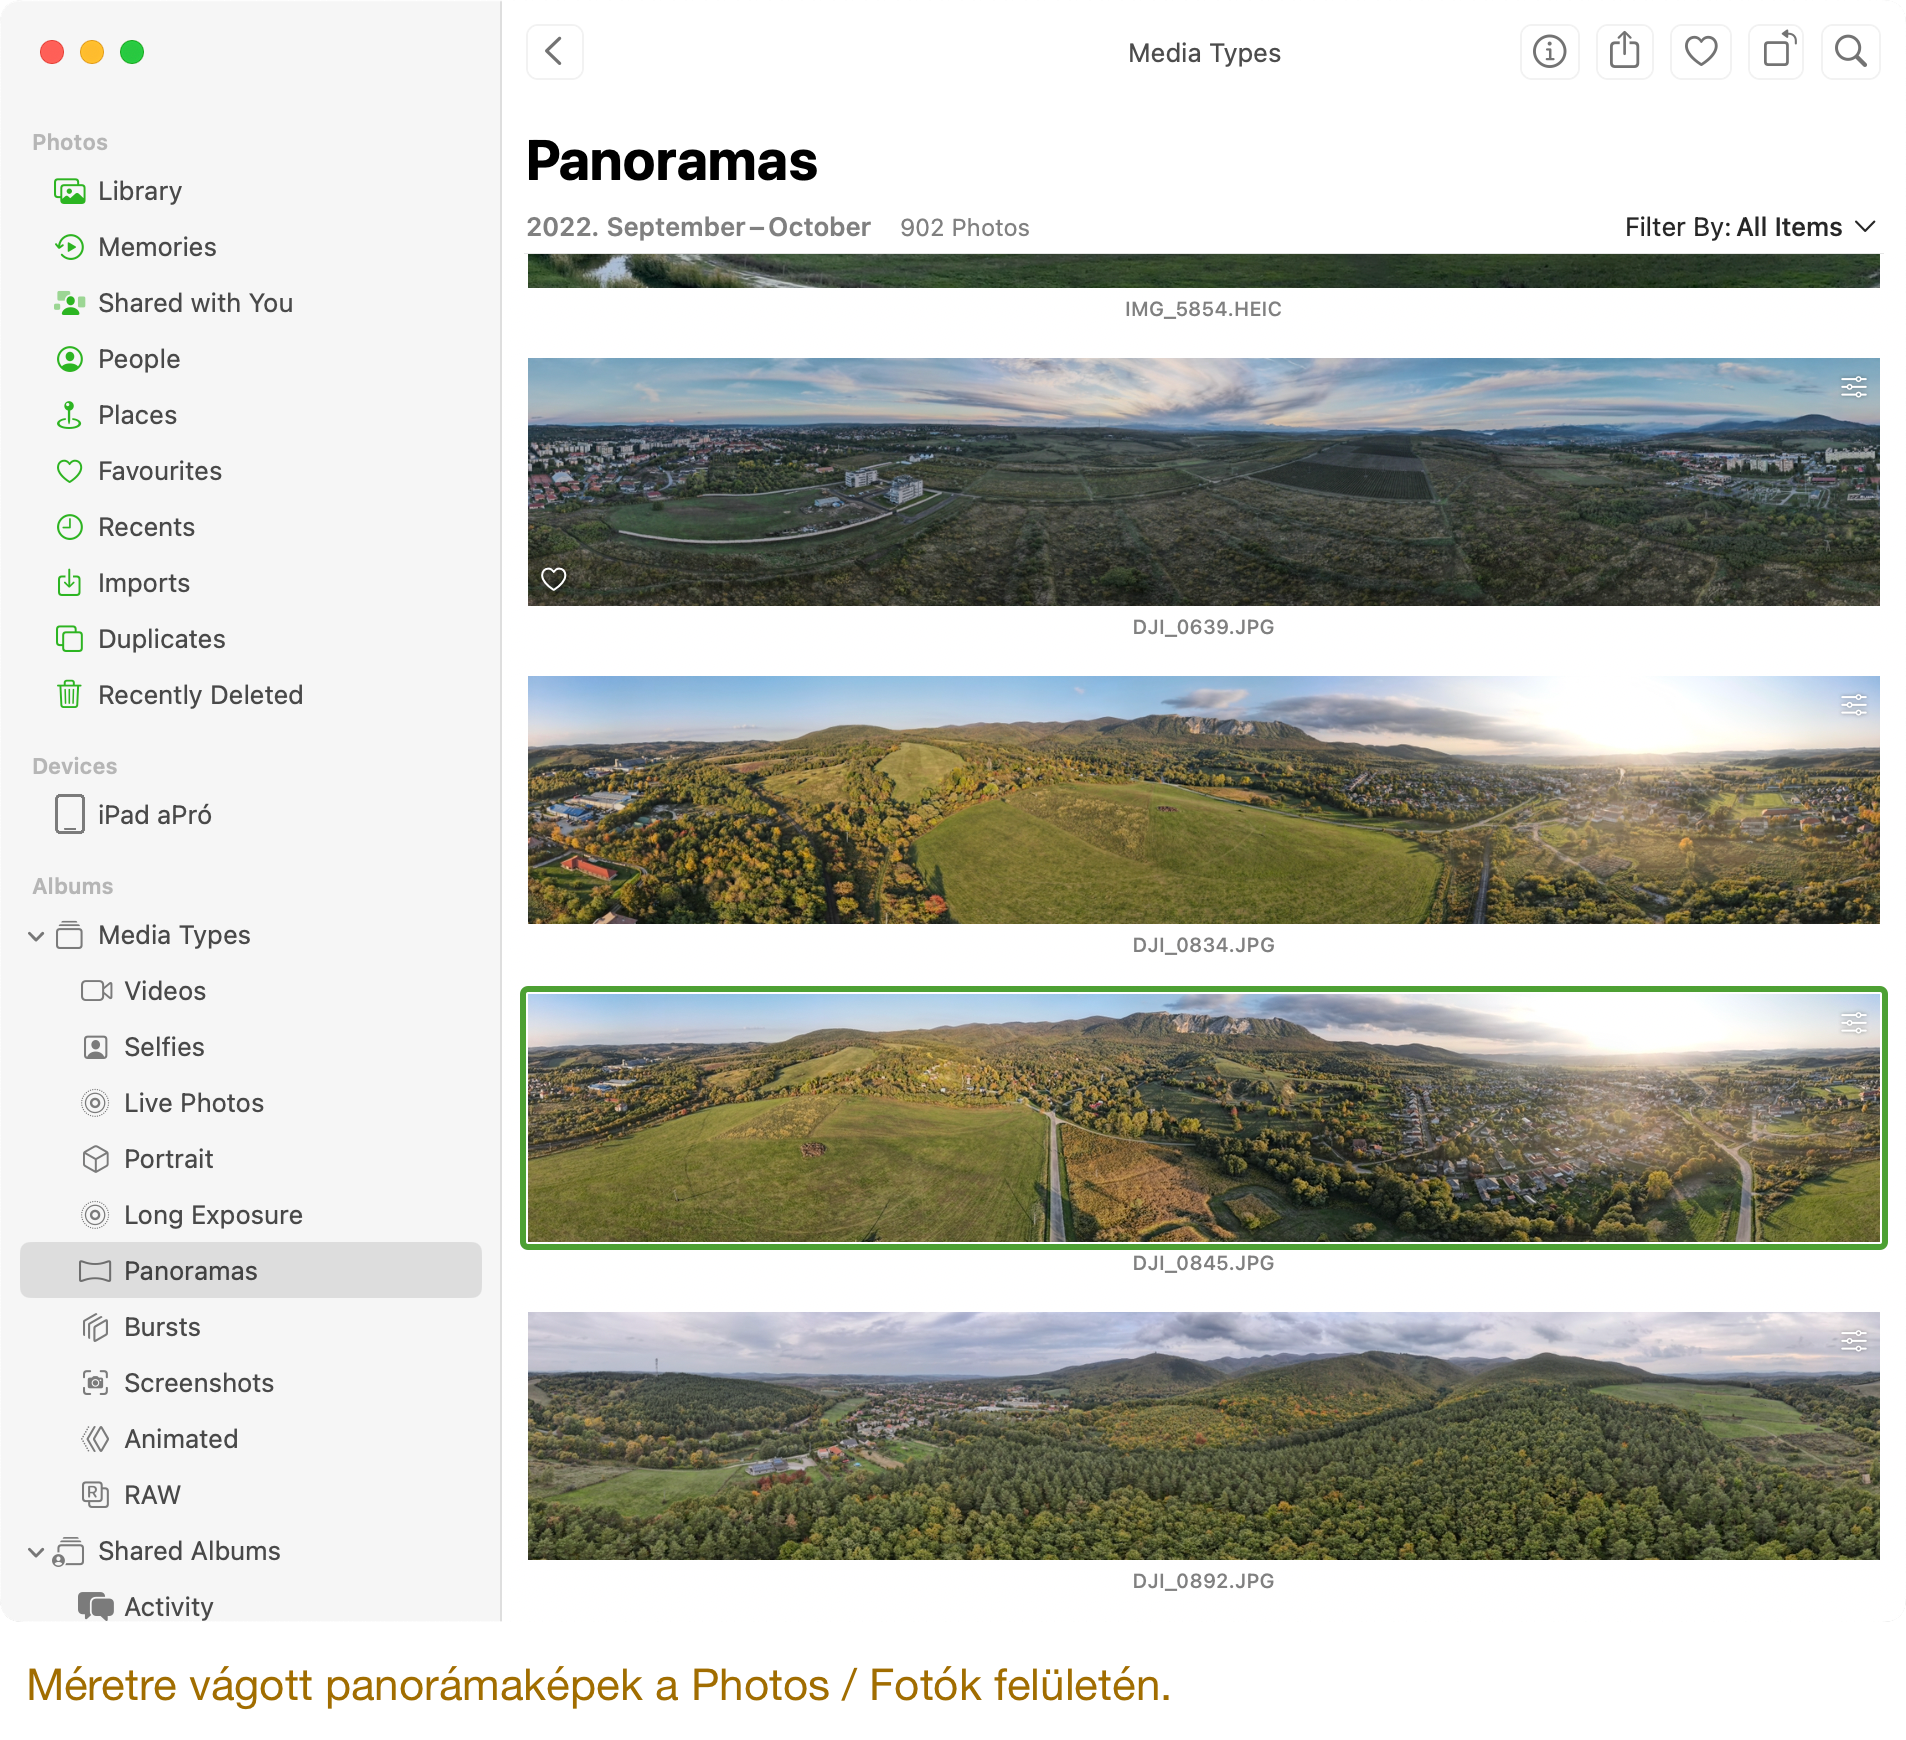Click the Rotate image toolbar icon

[x=1776, y=52]
